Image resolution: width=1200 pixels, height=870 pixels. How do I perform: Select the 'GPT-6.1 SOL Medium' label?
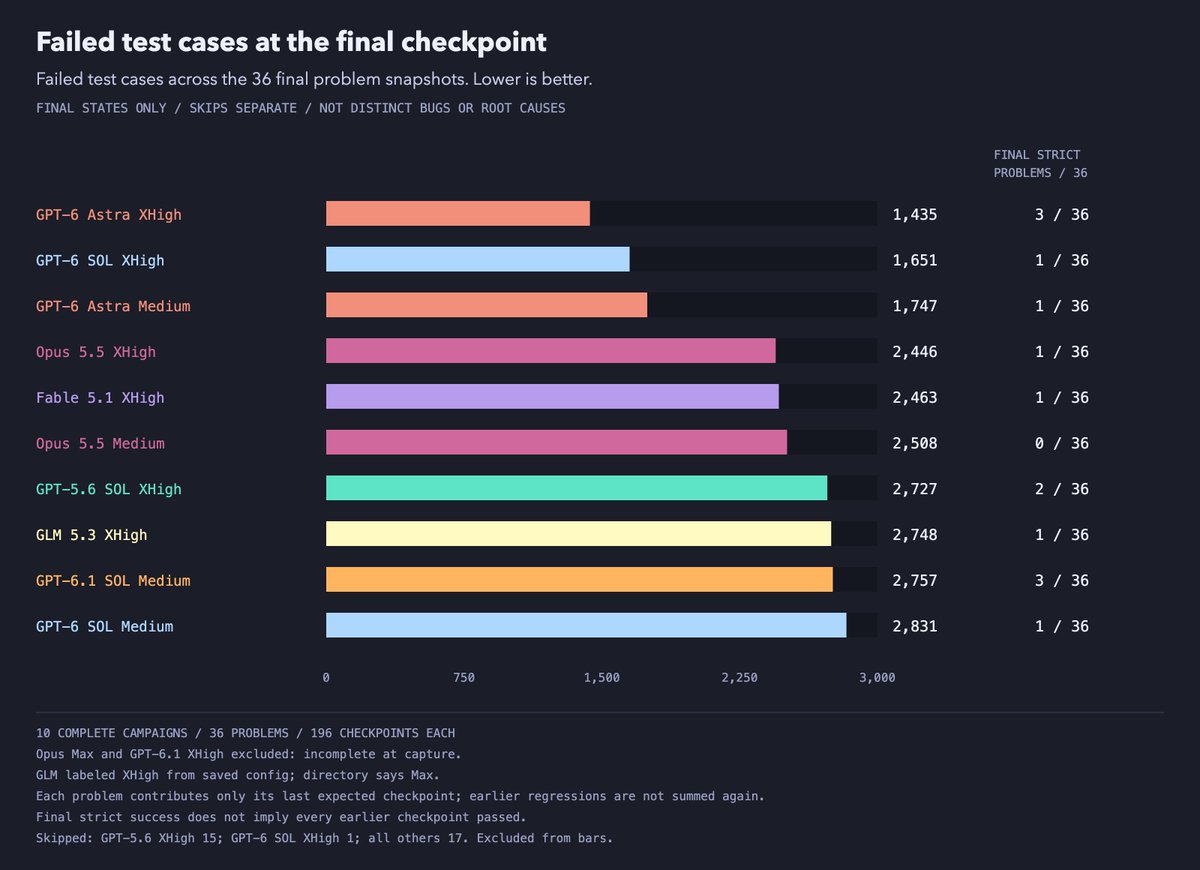coord(113,581)
